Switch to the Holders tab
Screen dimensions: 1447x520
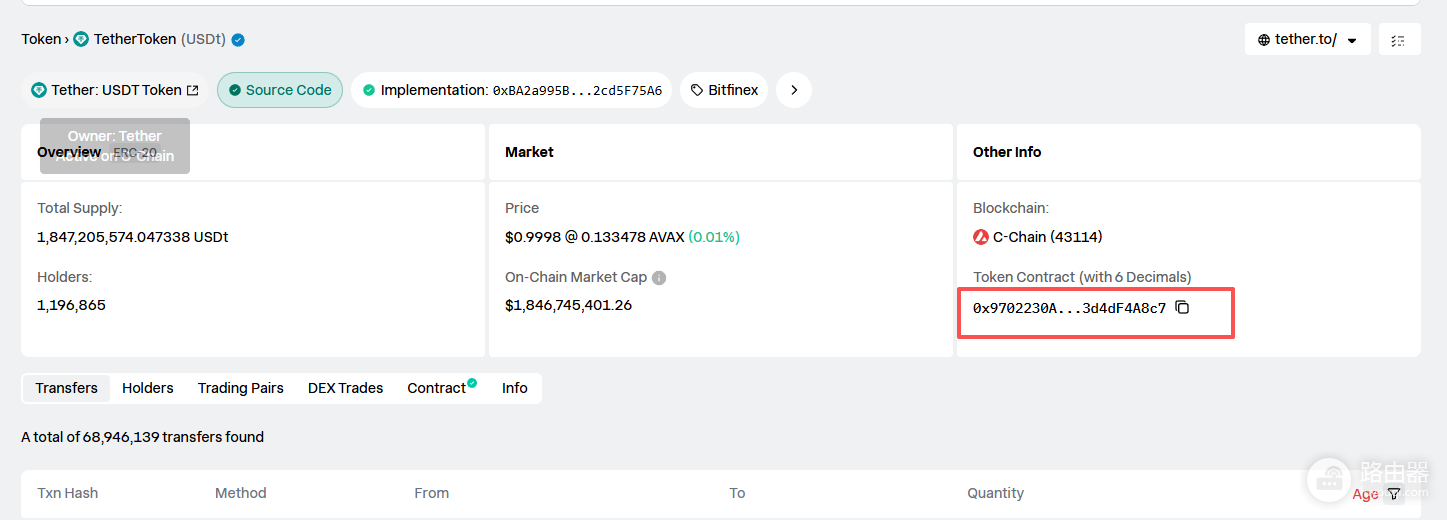pos(148,388)
